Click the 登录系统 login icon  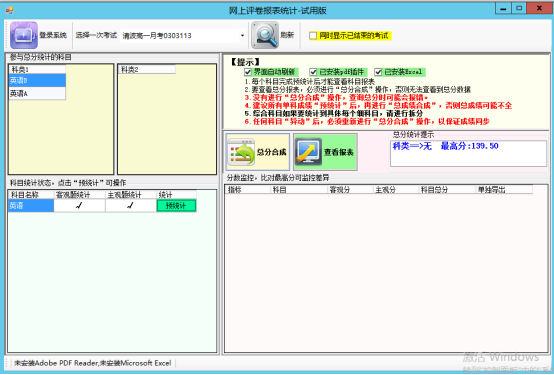point(24,35)
